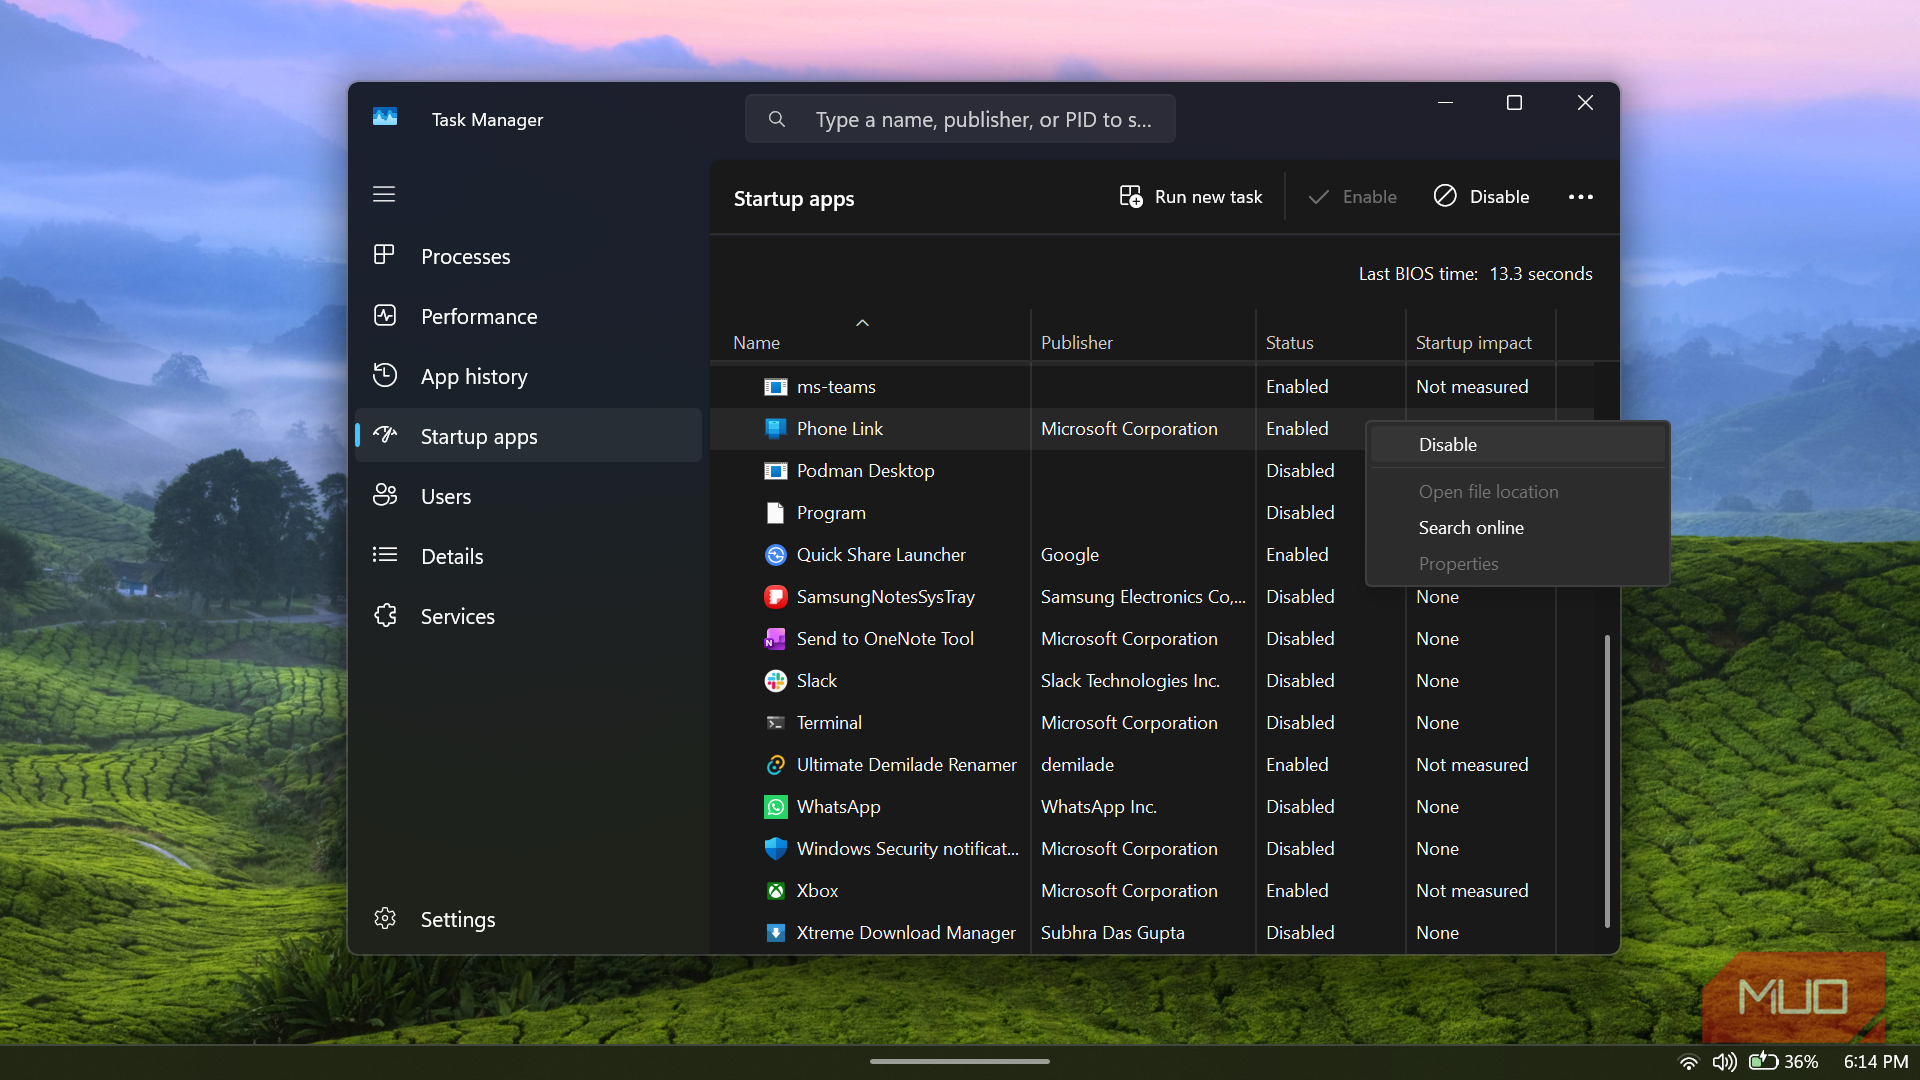The height and width of the screenshot is (1080, 1920).
Task: Click the Windows Security shield icon
Action: 775,849
